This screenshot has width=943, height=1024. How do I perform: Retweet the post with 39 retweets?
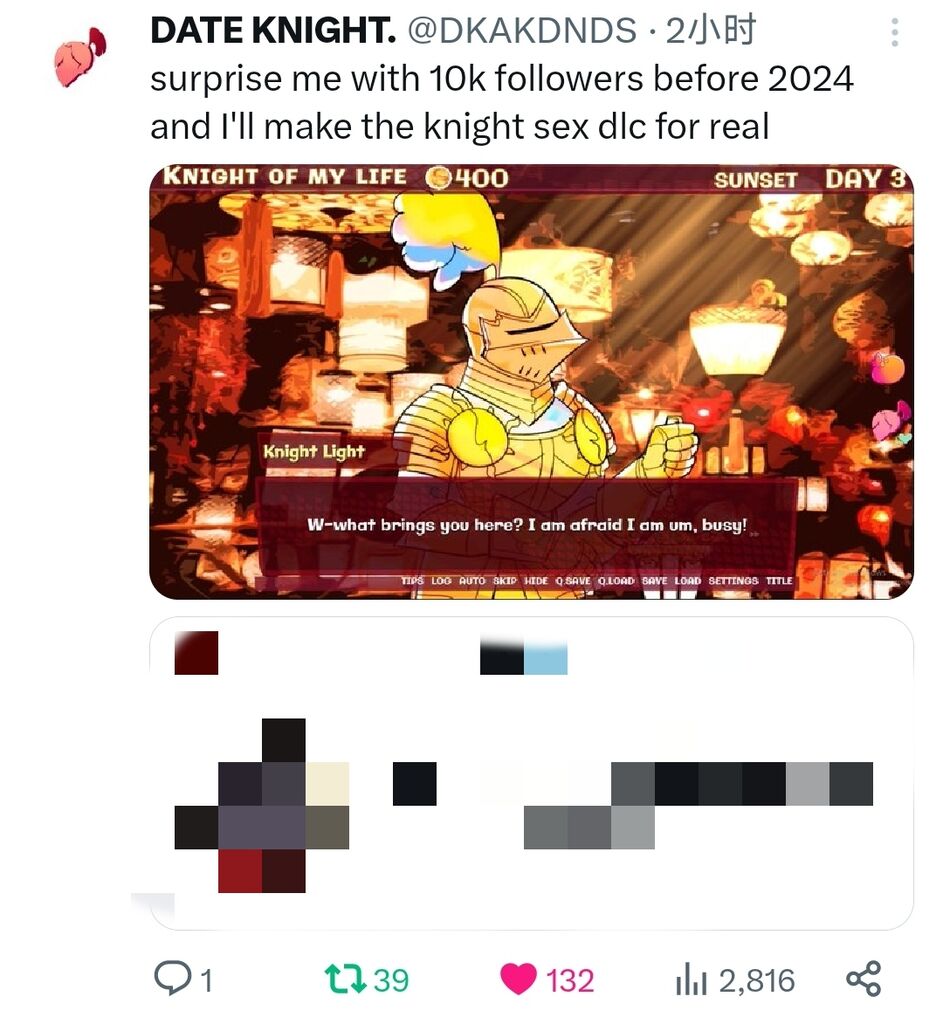(345, 979)
